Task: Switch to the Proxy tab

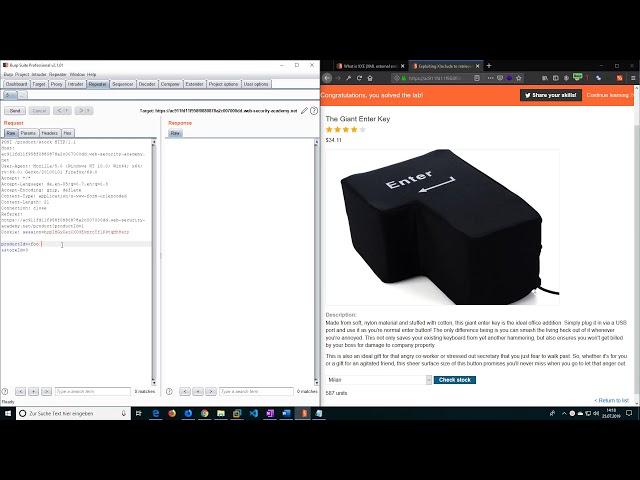Action: [x=56, y=84]
